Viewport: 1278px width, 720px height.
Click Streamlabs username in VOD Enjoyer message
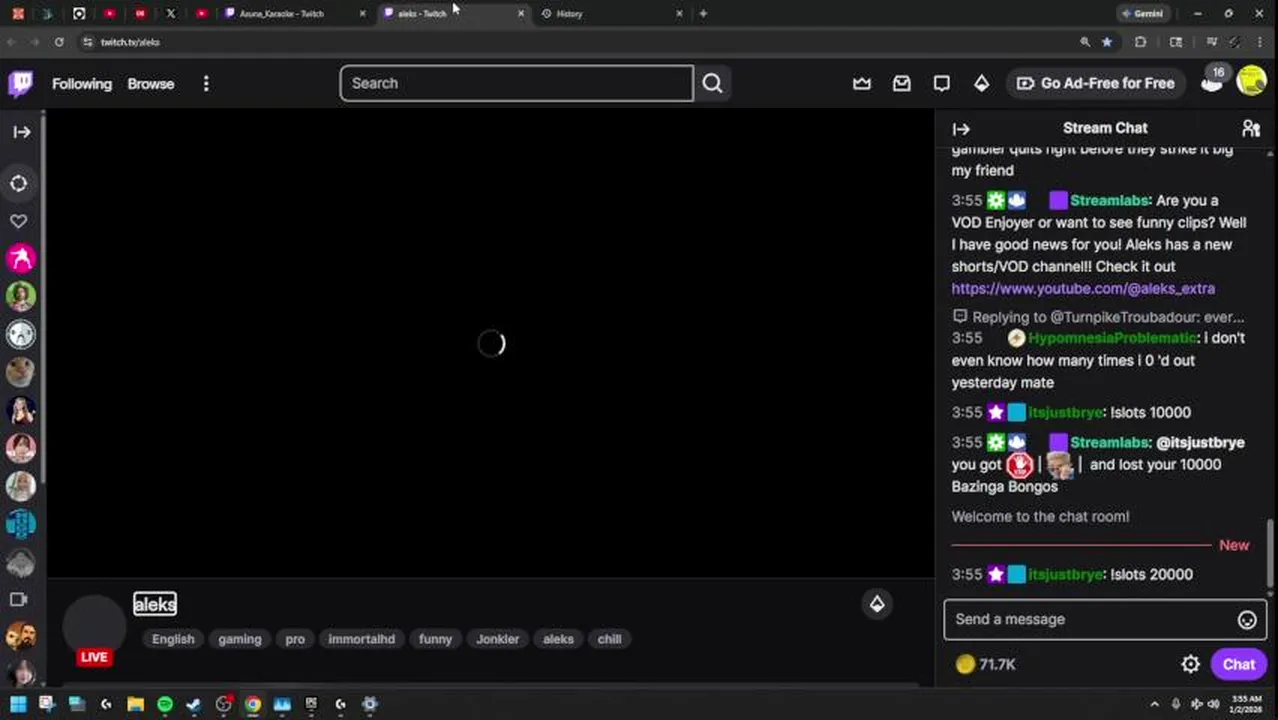coord(1109,200)
